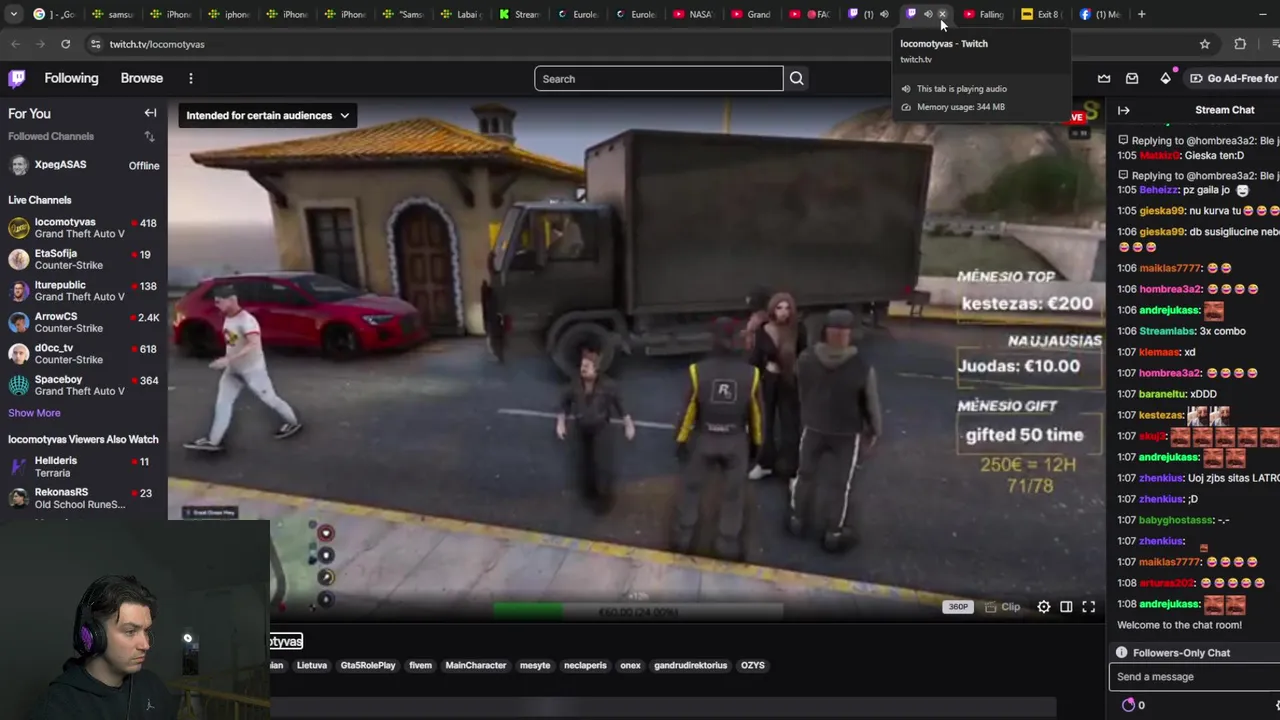Image resolution: width=1280 pixels, height=720 pixels.
Task: Open the 360P quality selector
Action: coord(958,607)
